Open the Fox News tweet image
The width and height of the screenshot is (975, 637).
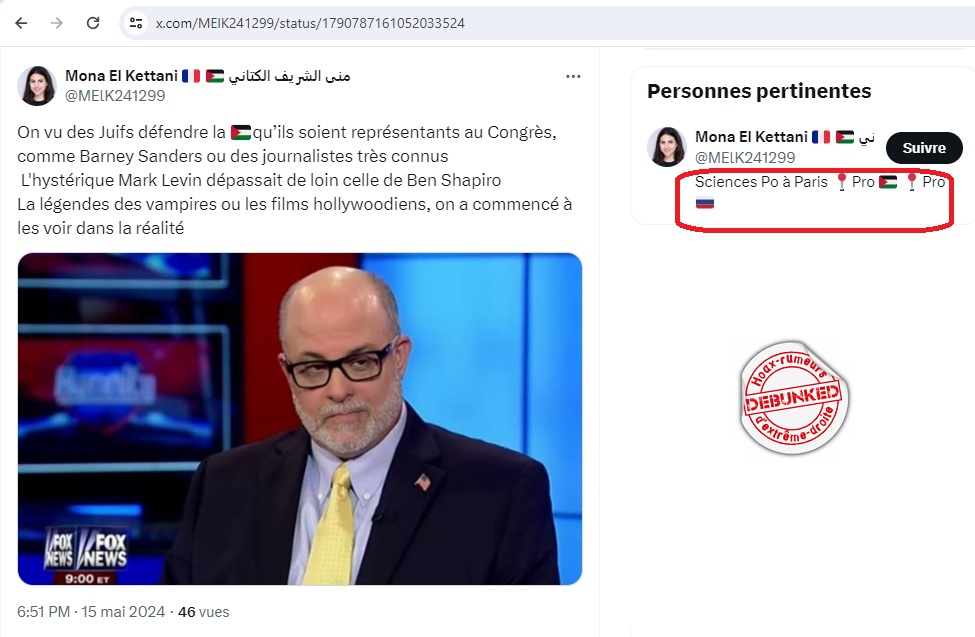coord(300,419)
